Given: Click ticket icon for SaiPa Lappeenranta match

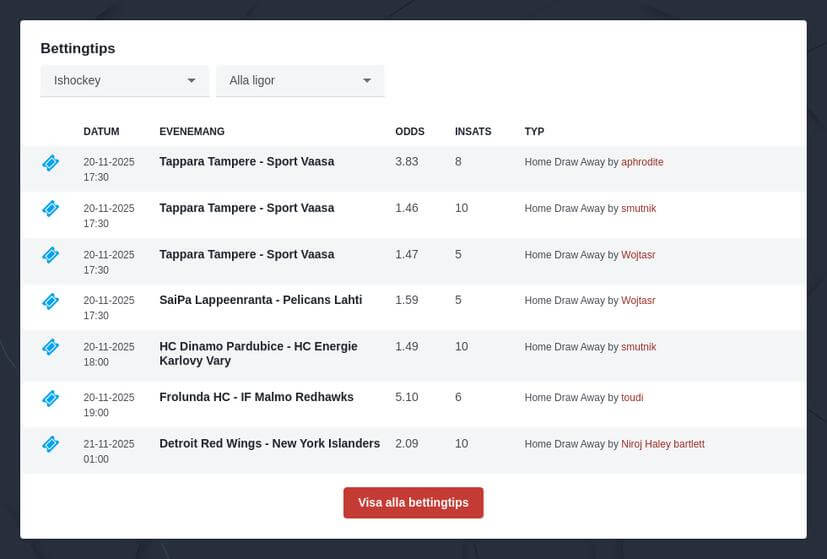Looking at the screenshot, I should [50, 300].
